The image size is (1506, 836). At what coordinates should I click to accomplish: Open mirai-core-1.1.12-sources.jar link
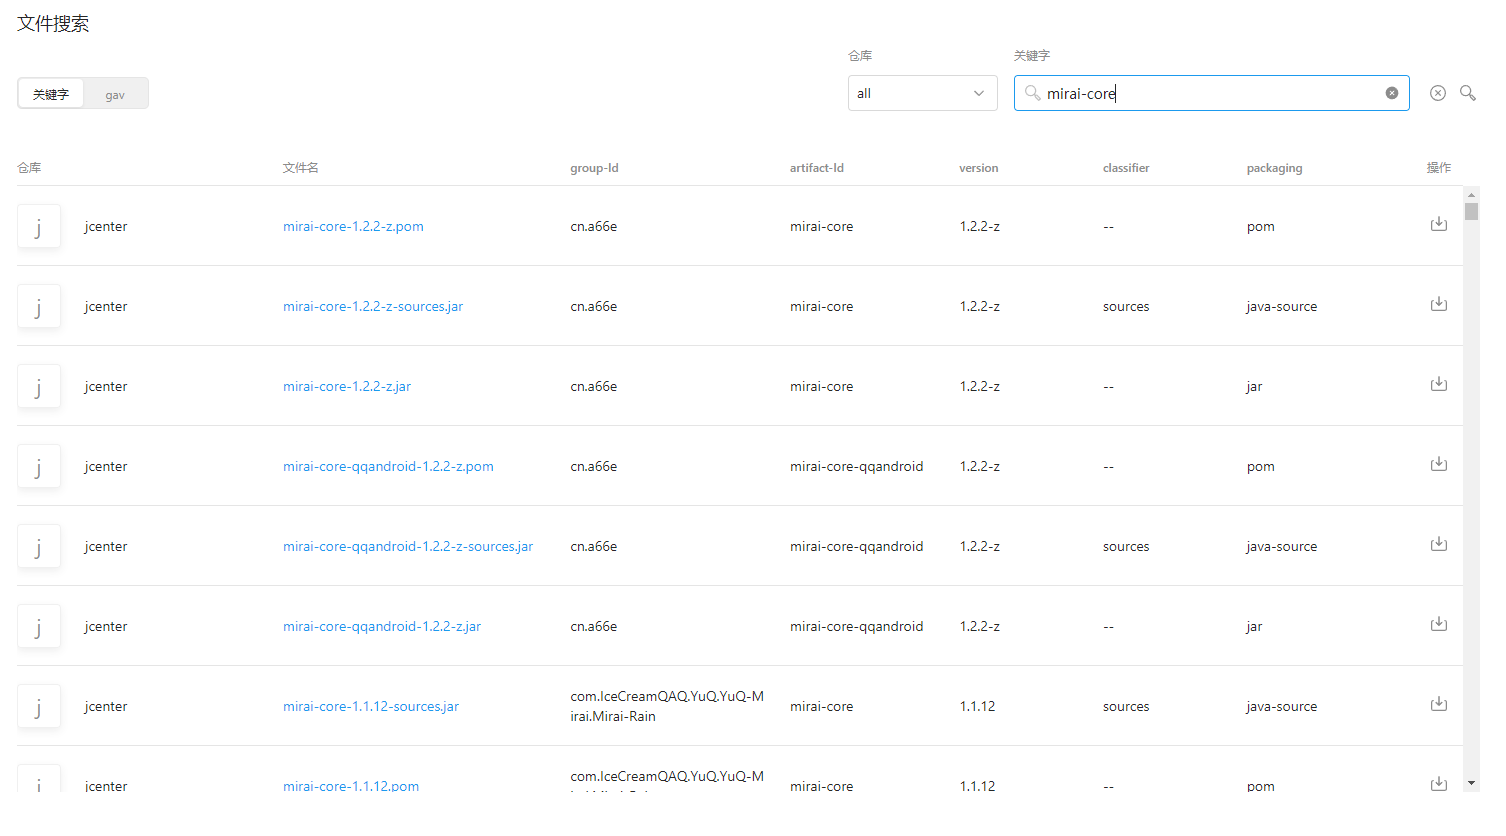coord(371,706)
